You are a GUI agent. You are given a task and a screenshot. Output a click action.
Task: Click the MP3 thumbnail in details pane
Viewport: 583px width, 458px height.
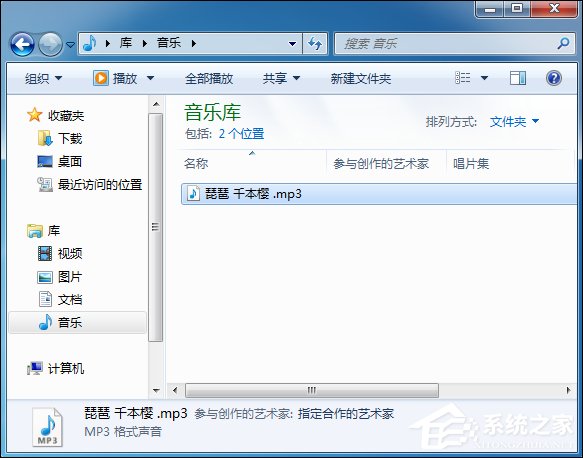click(48, 427)
